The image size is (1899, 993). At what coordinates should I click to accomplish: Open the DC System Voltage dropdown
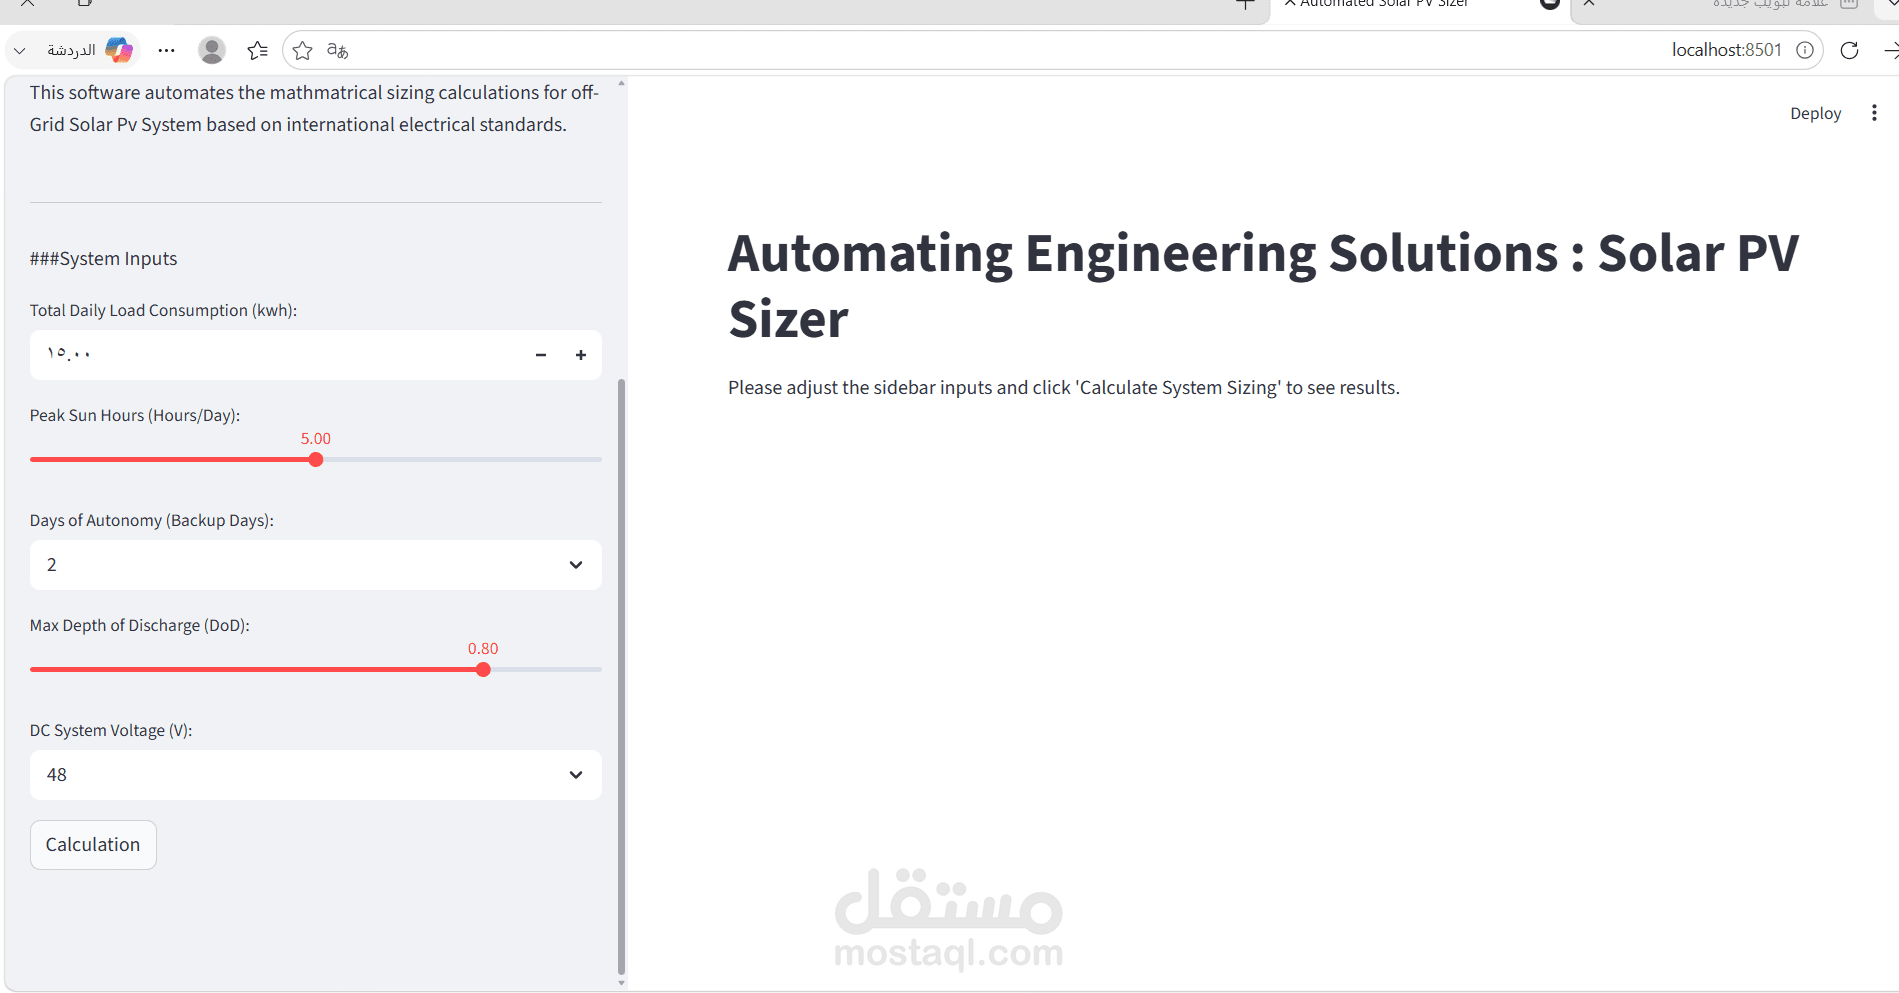316,775
